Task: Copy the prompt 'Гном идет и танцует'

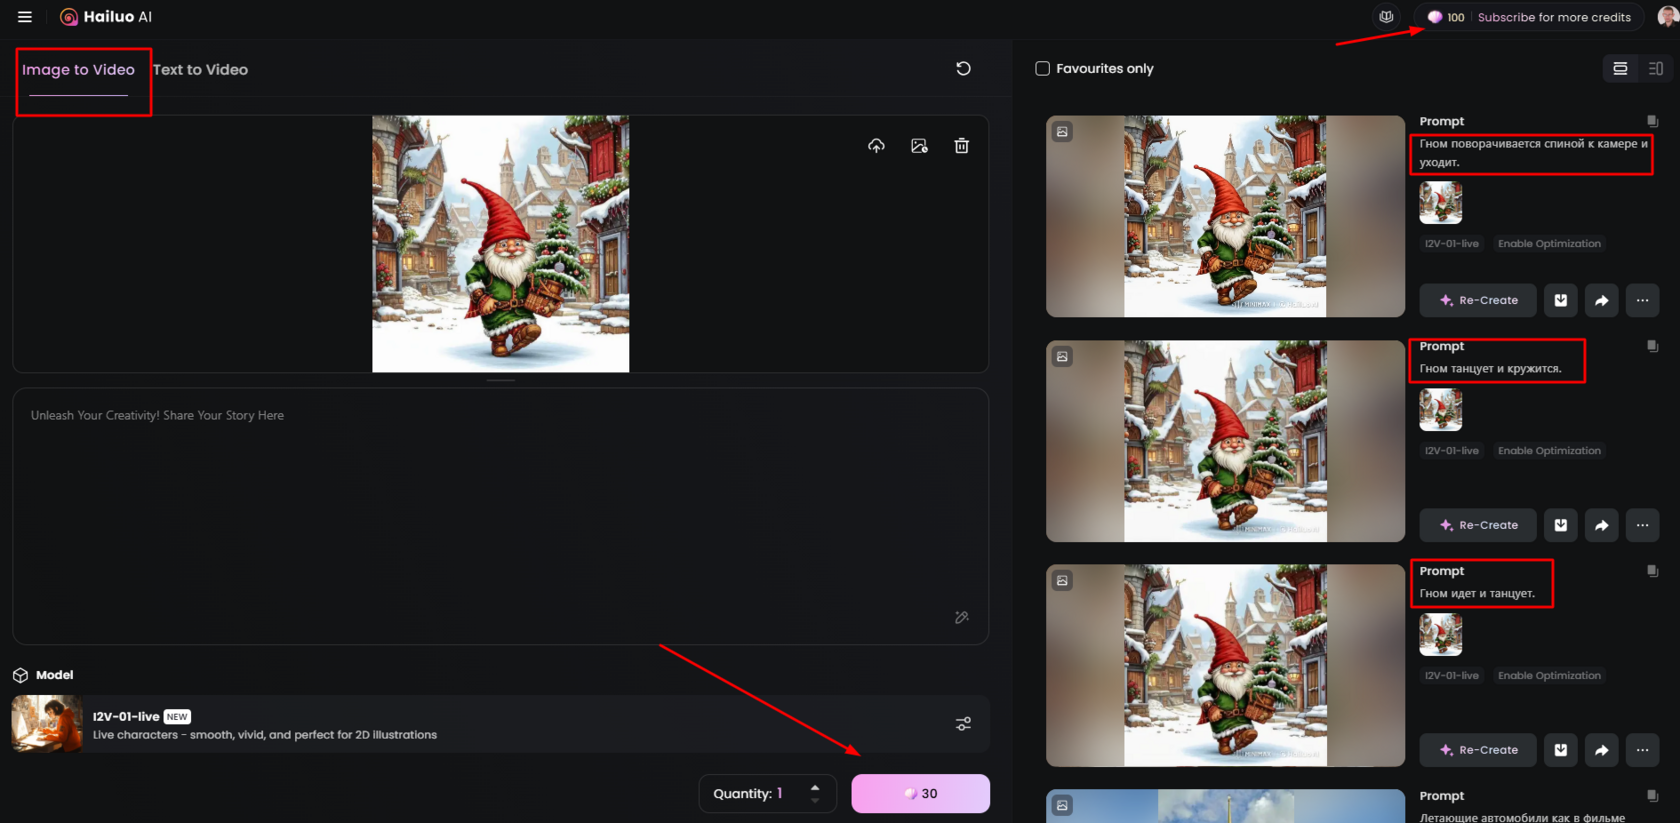Action: point(1652,571)
